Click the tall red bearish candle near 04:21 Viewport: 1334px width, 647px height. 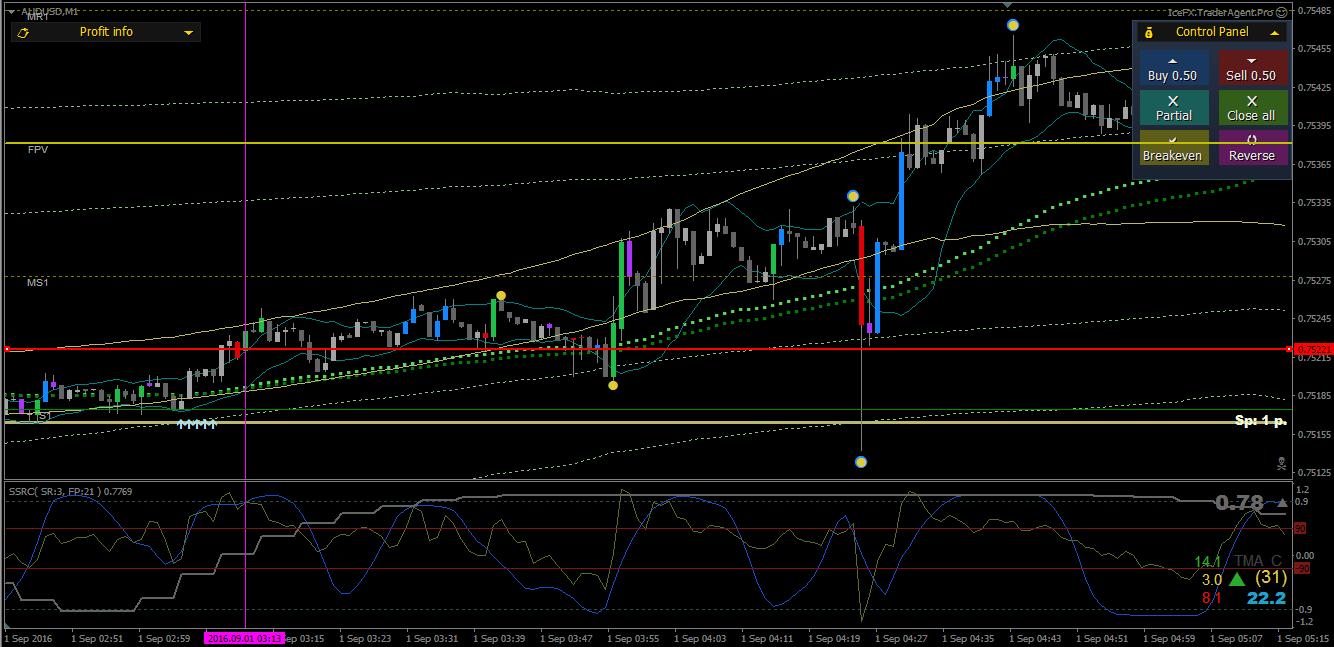pos(861,275)
